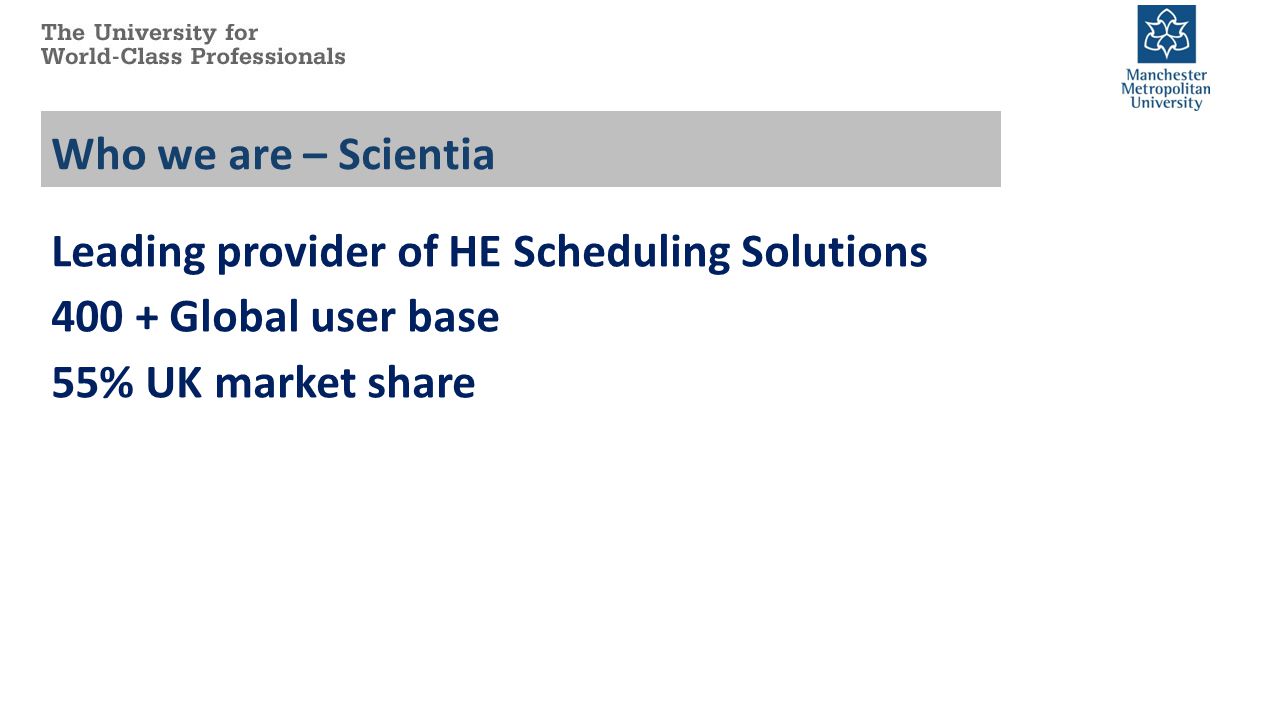Select the word 'Scientia' in title

[416, 154]
